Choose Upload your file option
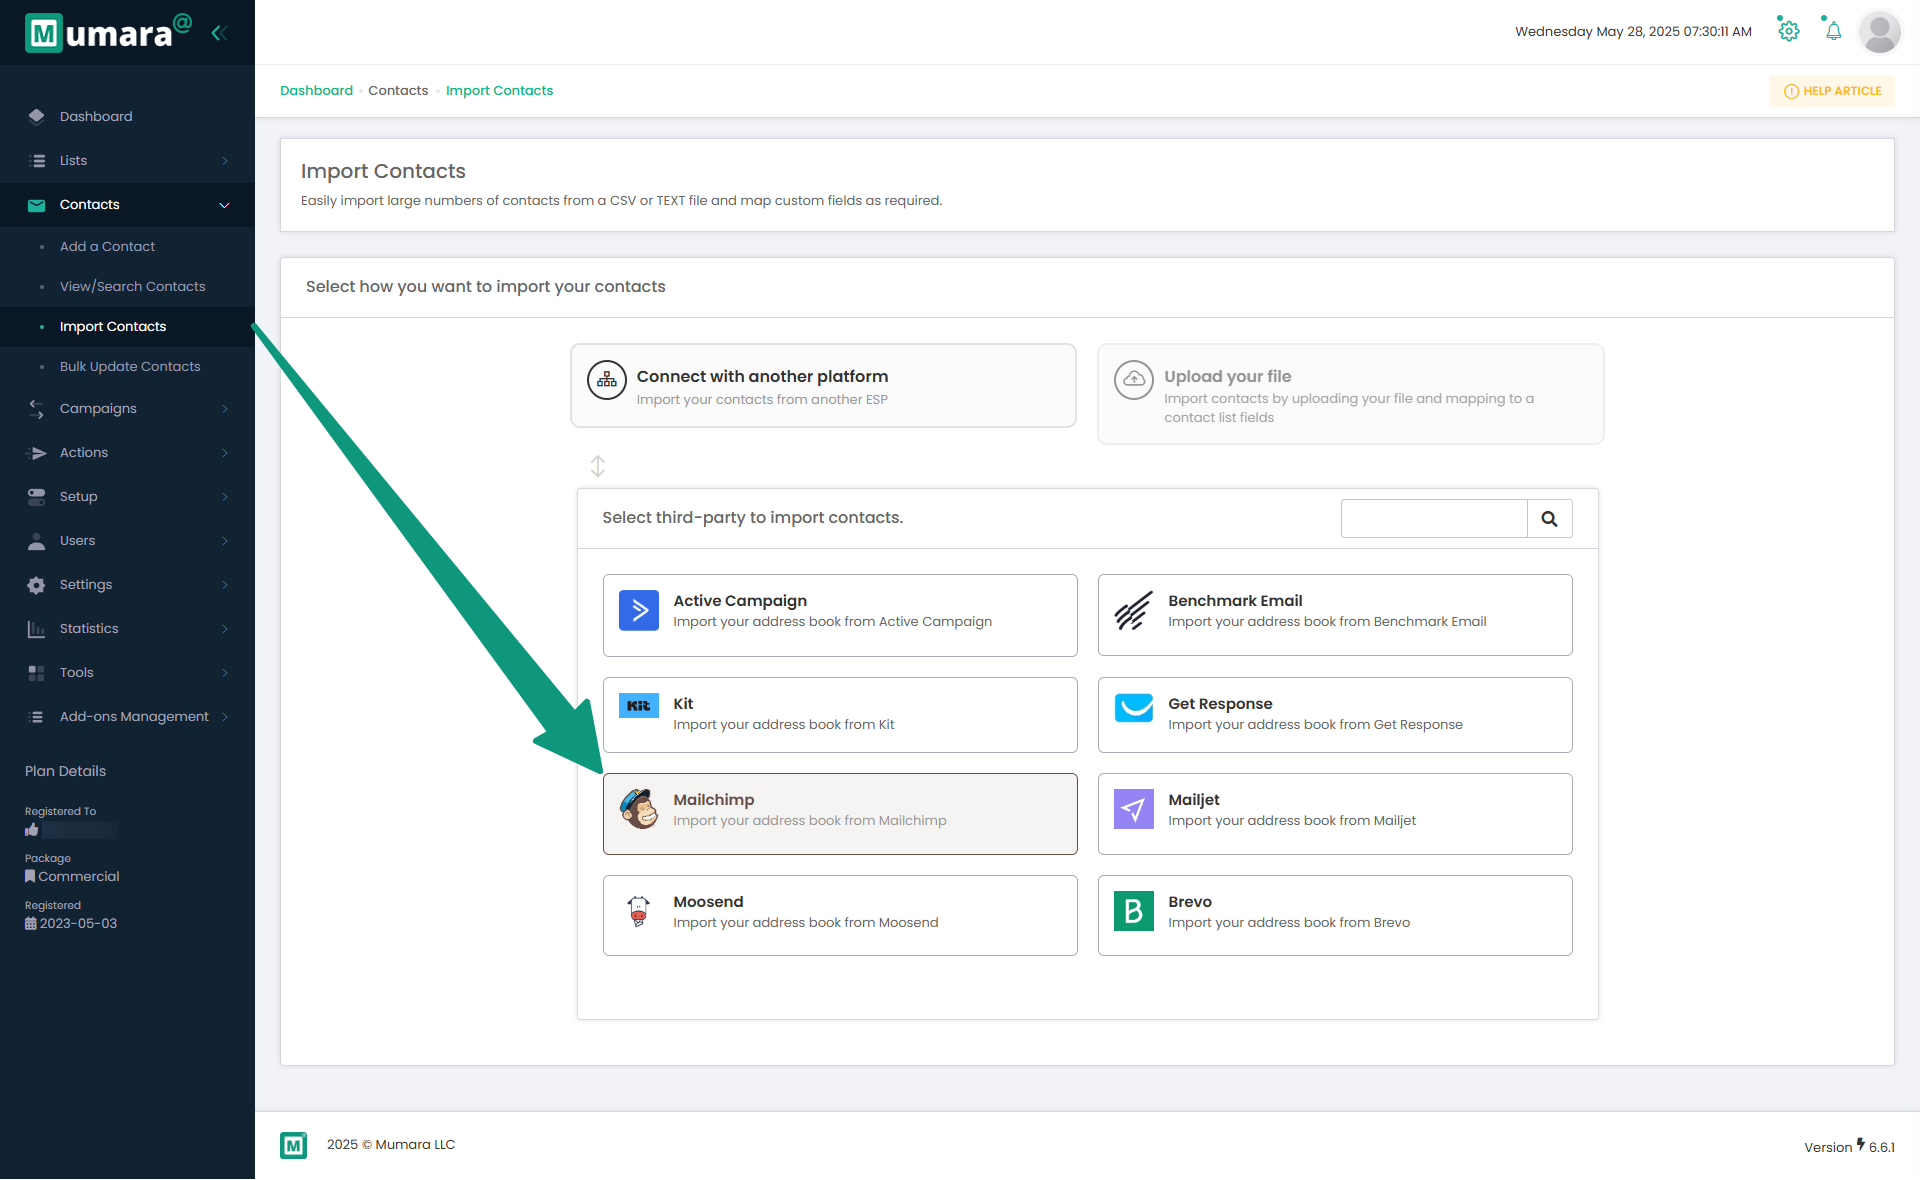Image resolution: width=1920 pixels, height=1180 pixels. [x=1350, y=394]
